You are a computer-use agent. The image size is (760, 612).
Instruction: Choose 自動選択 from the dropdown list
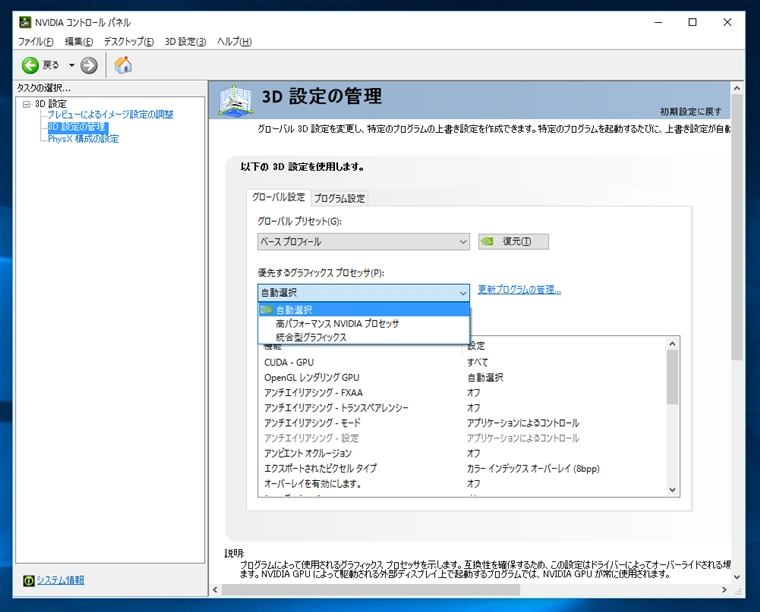364,310
